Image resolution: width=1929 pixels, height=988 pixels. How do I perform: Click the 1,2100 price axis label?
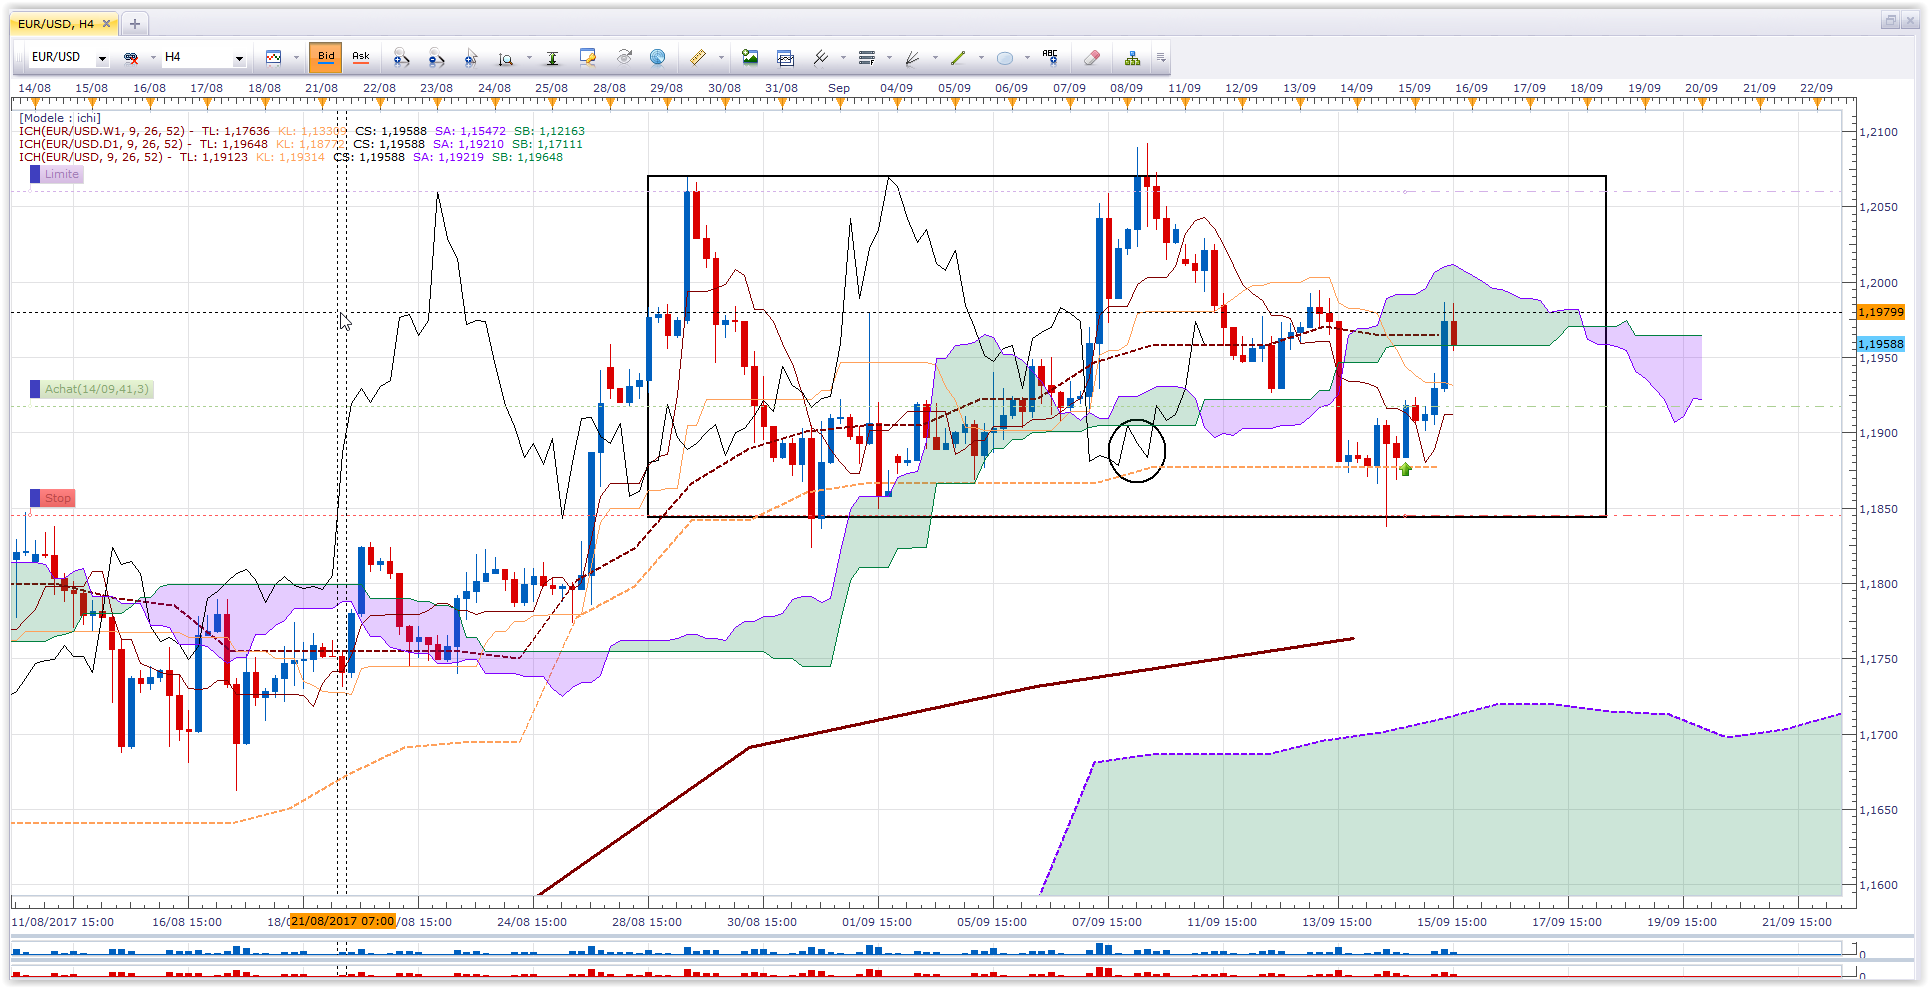[x=1878, y=132]
